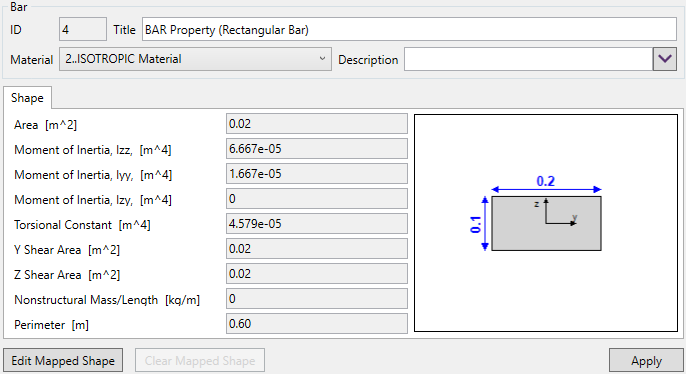This screenshot has height=374, width=686.
Task: Click the Nonstructural Mass/Length value field
Action: pos(317,298)
